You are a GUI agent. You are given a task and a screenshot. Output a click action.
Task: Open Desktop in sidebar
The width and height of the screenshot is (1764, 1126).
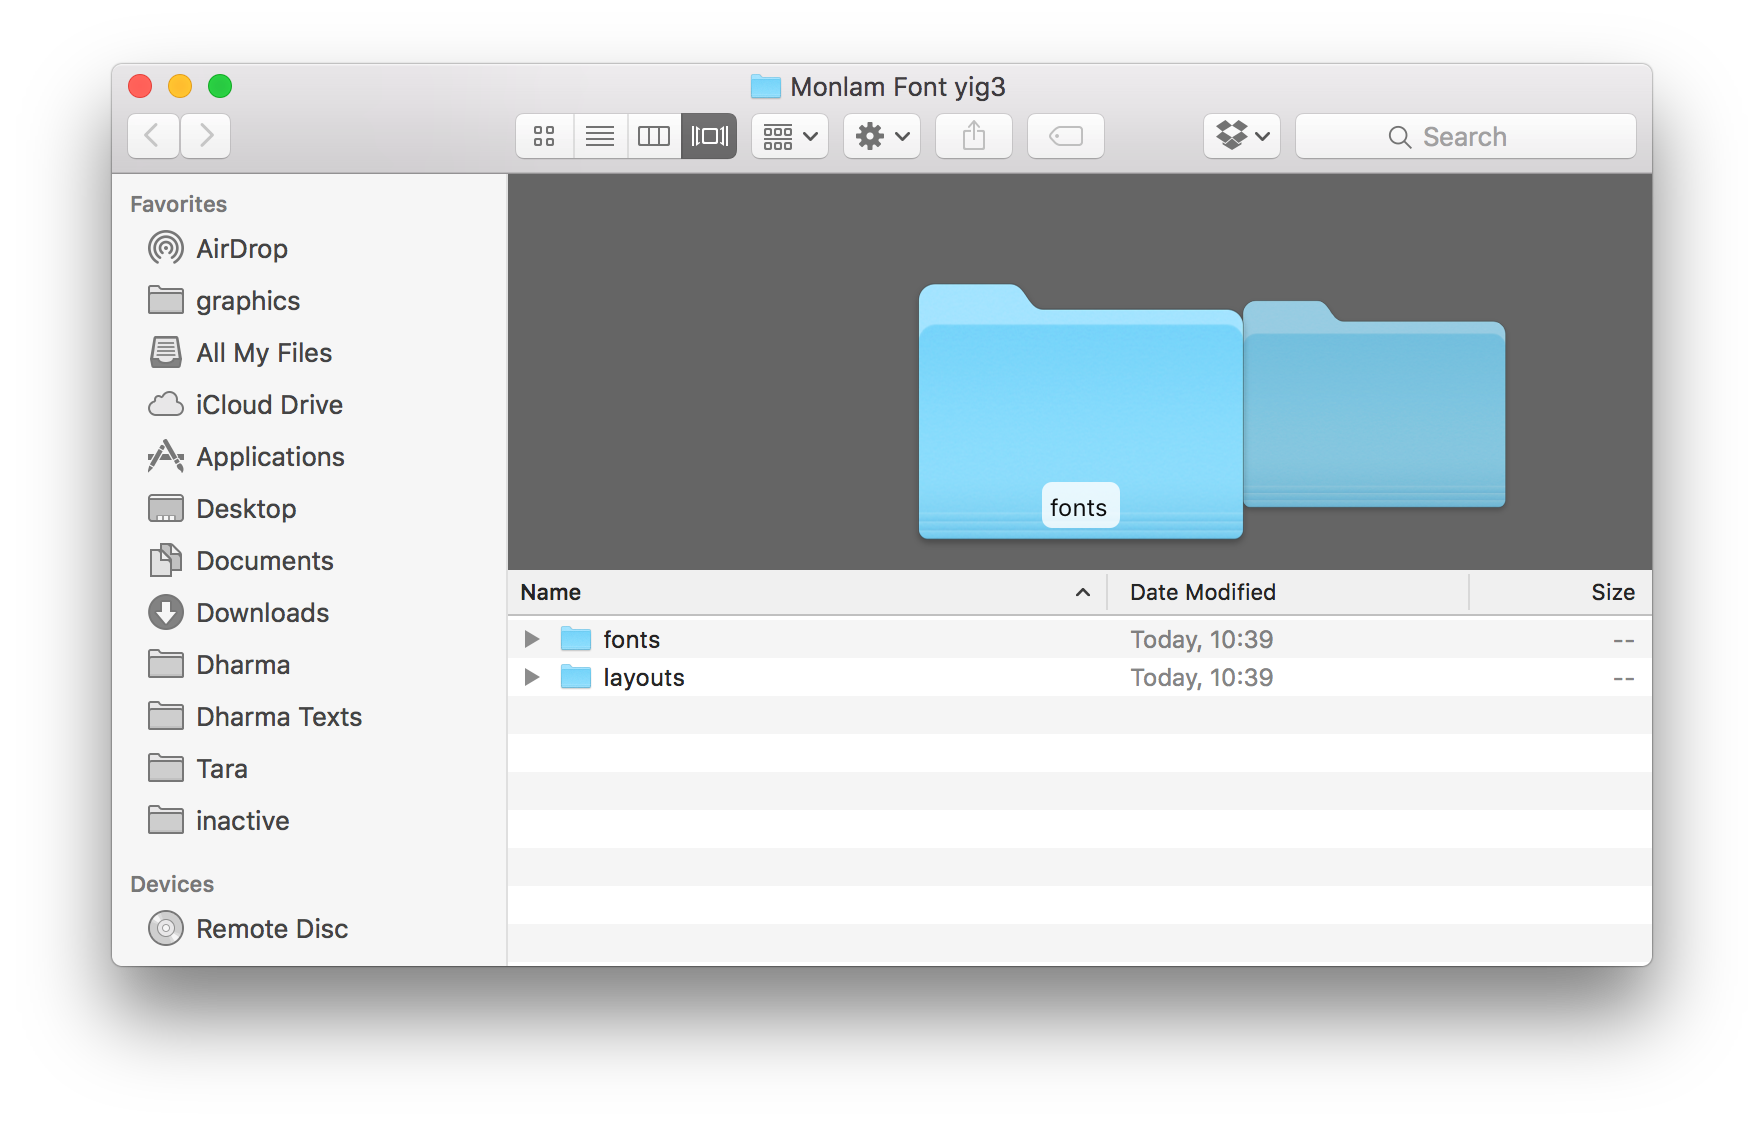309,508
